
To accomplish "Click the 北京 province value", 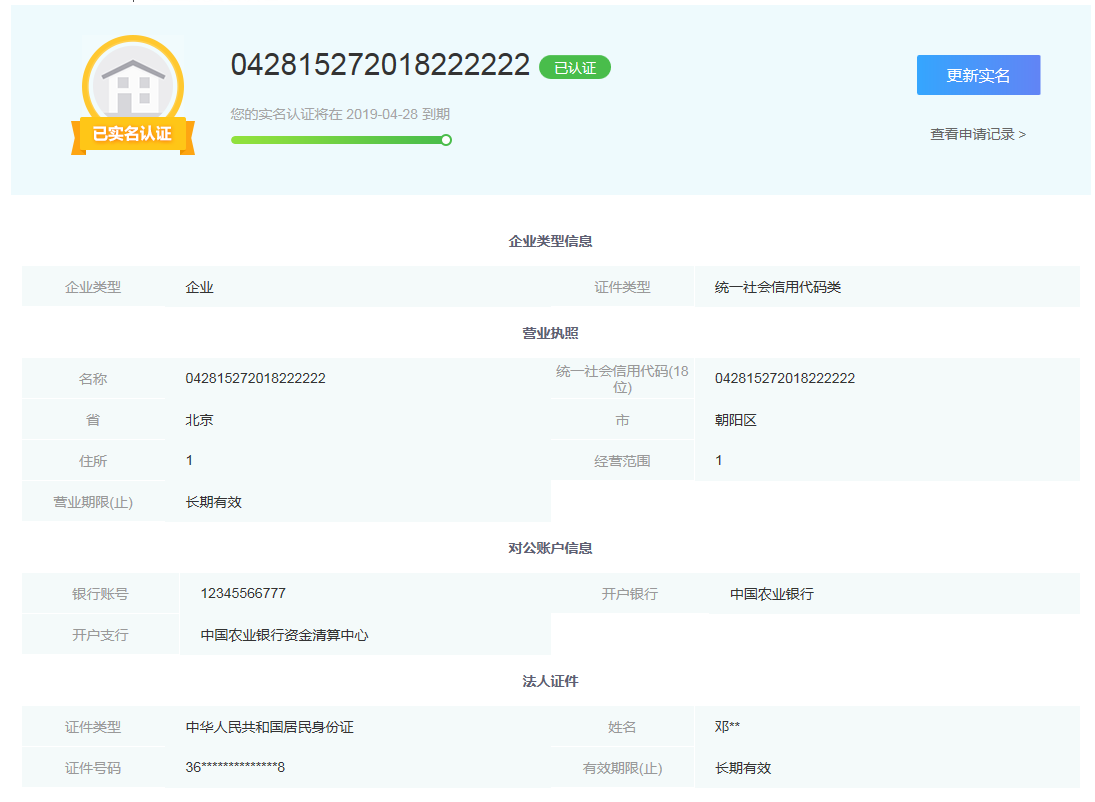I will coord(198,419).
